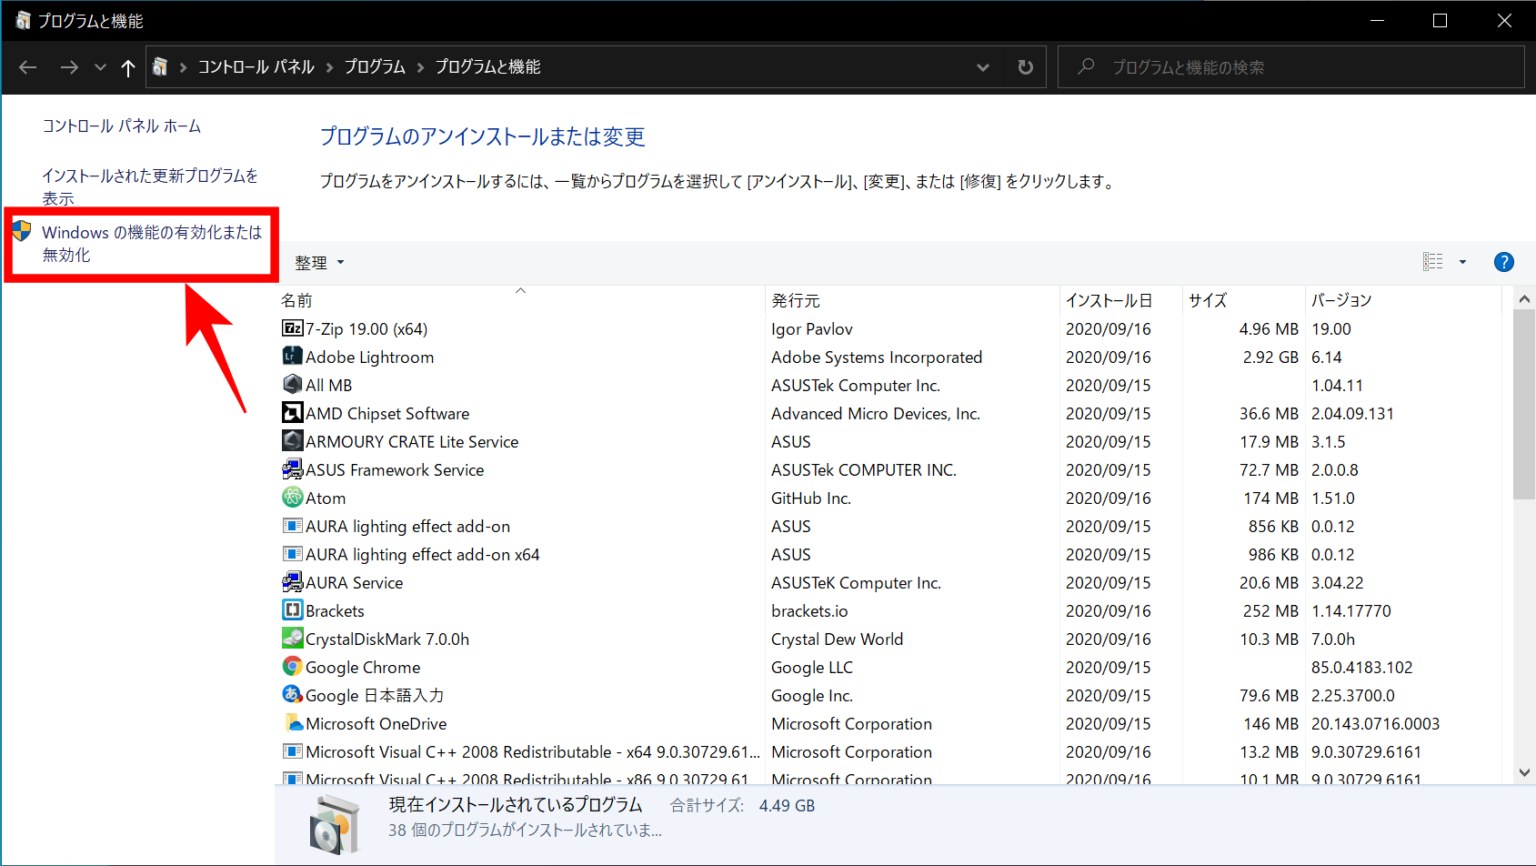The width and height of the screenshot is (1536, 866).
Task: Open help with the question mark icon
Action: (x=1504, y=261)
